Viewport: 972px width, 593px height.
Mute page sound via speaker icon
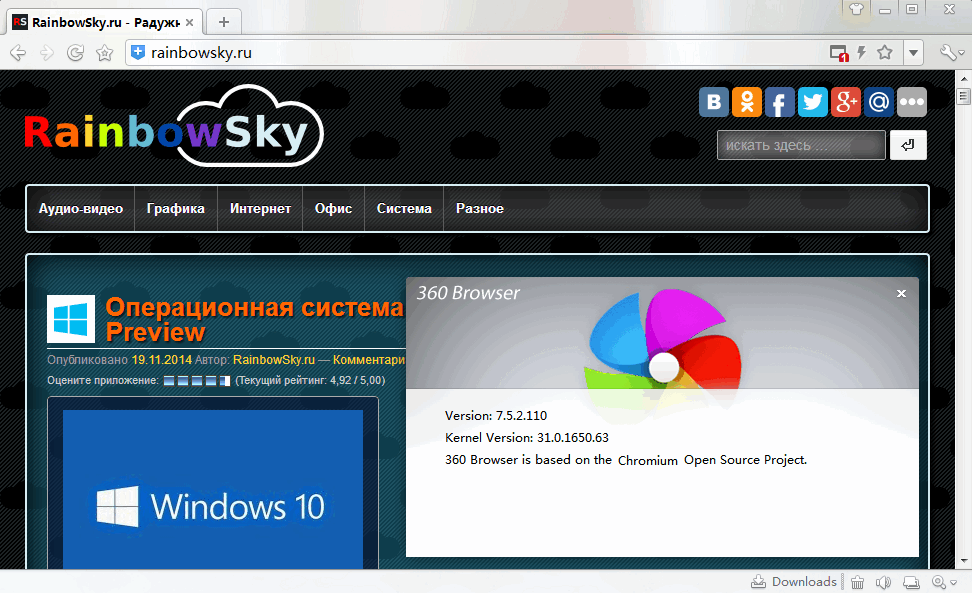pos(883,582)
